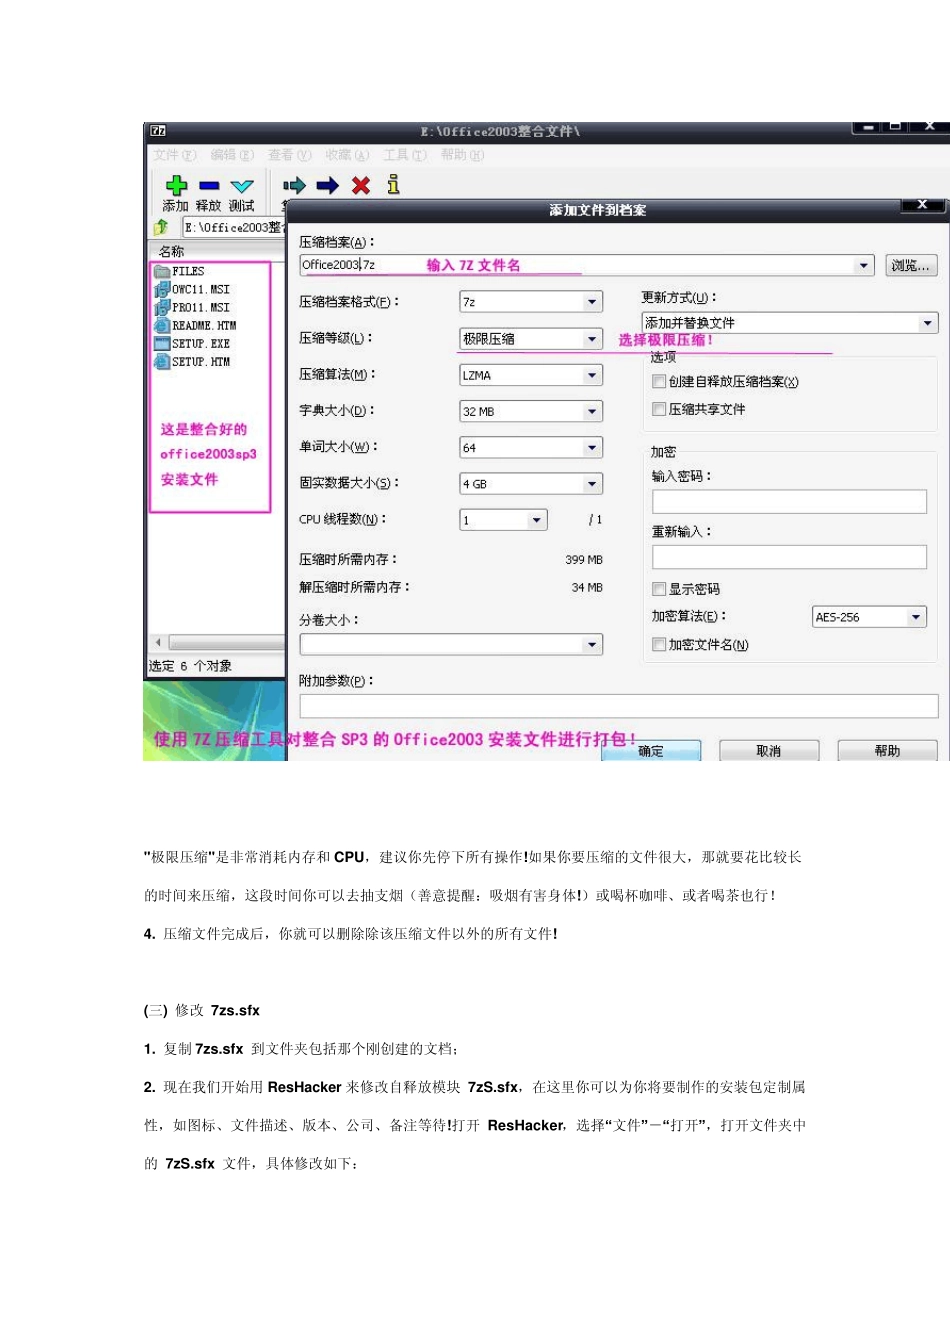Image resolution: width=950 pixels, height=1344 pixels.
Task: Toggle 显示密码 checkbox
Action: 659,589
